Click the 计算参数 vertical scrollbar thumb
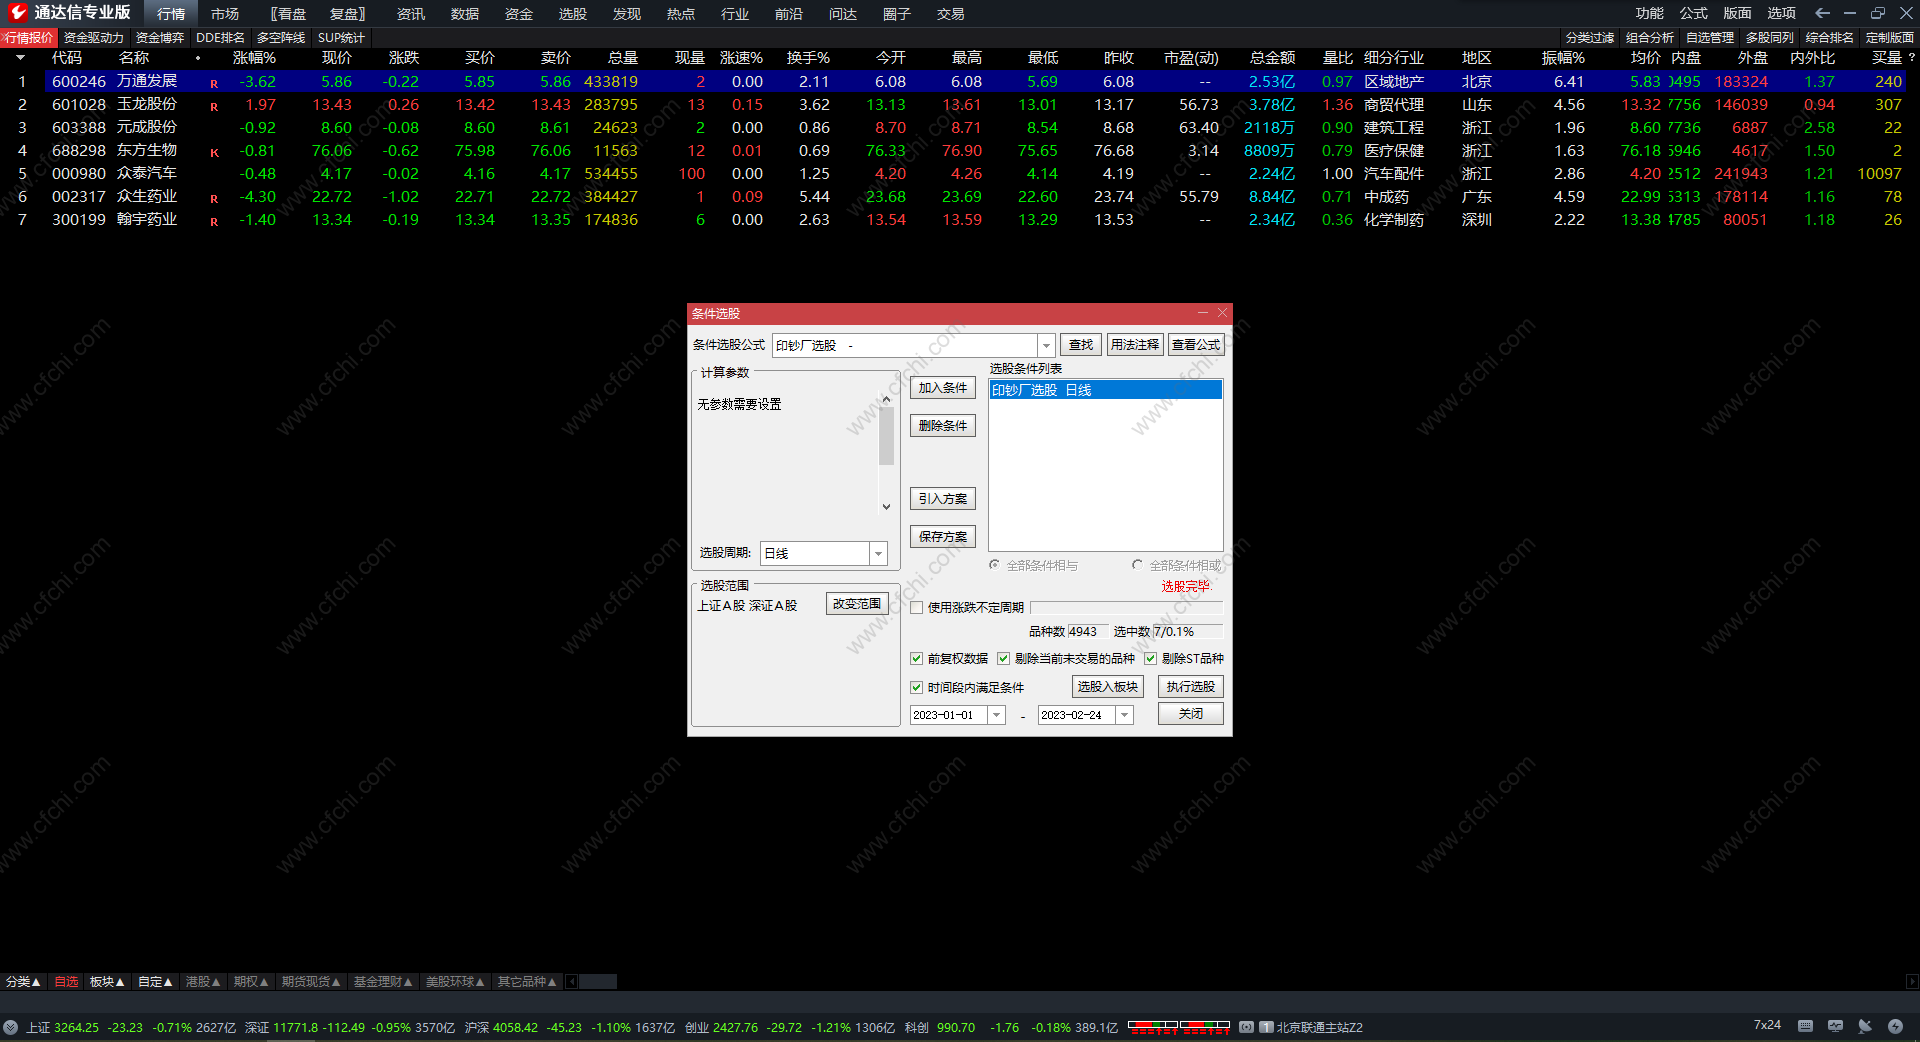This screenshot has width=1920, height=1042. tap(886, 436)
